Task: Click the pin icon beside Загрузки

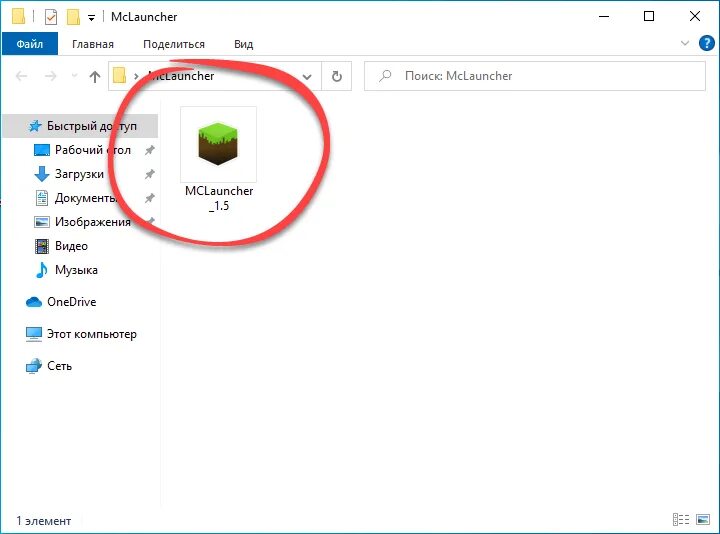Action: click(x=150, y=174)
